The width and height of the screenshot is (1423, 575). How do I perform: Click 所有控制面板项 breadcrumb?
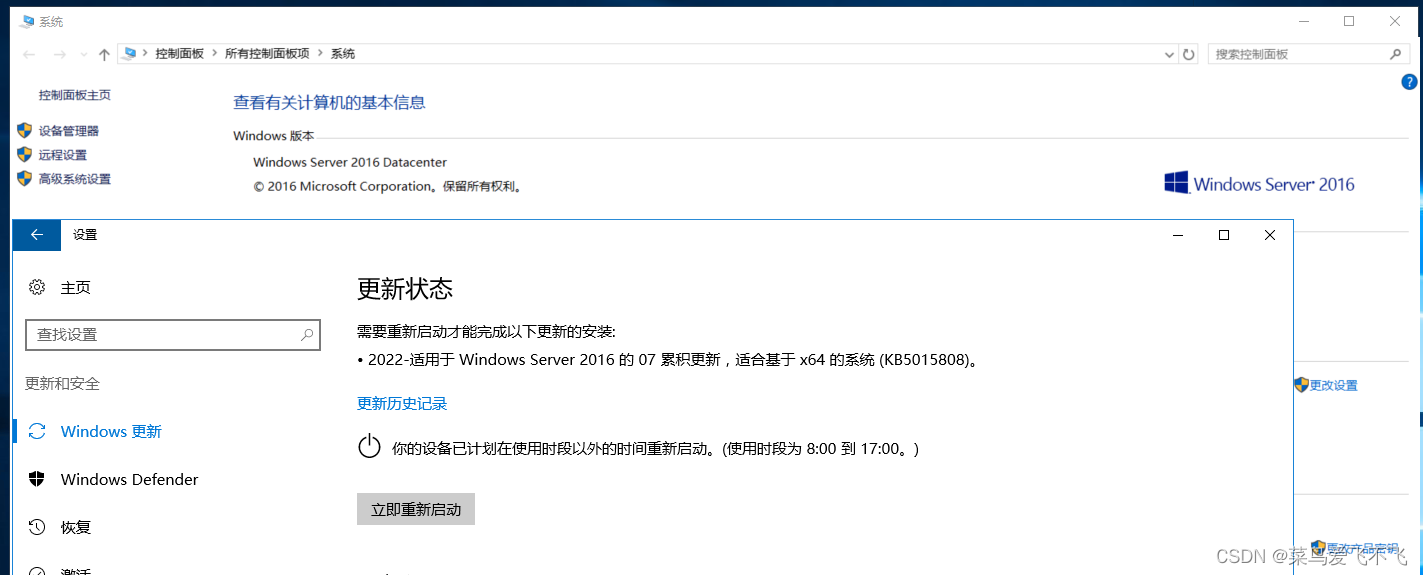[267, 54]
